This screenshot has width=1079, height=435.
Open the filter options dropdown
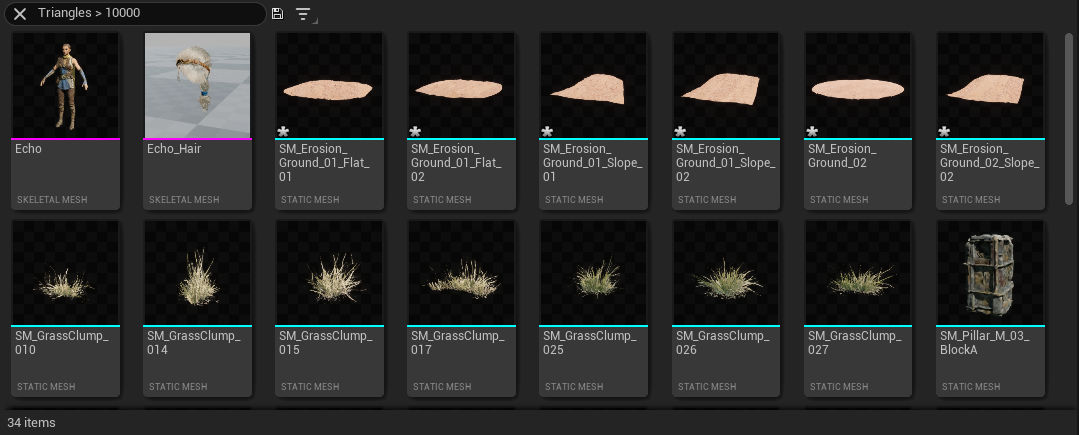304,14
